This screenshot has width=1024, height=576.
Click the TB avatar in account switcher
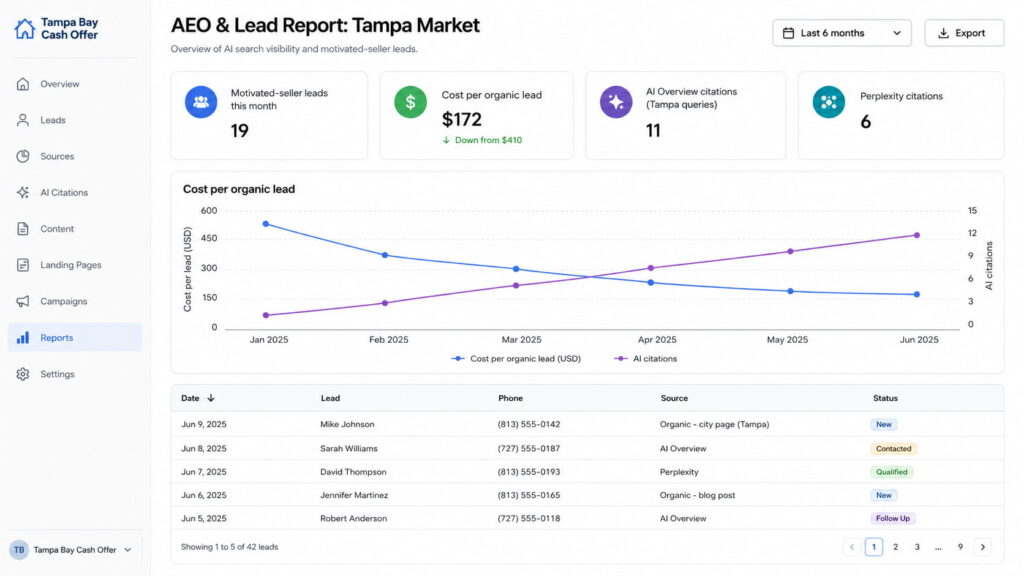tap(19, 550)
